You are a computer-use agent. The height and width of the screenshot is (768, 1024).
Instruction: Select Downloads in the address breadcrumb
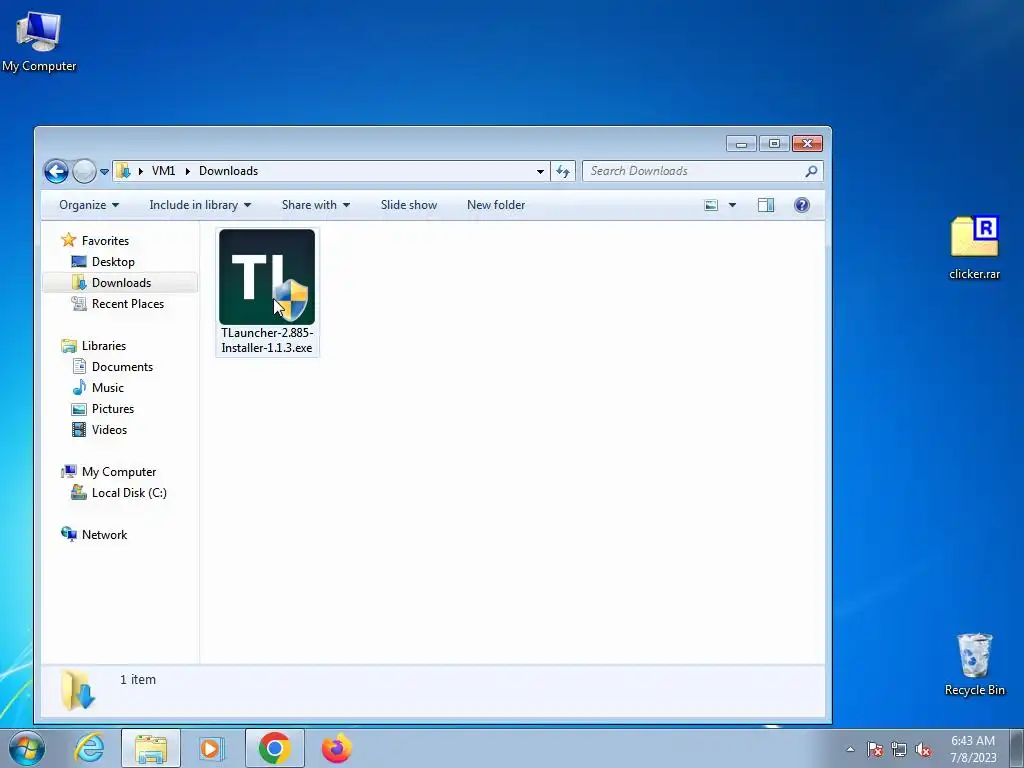(229, 171)
